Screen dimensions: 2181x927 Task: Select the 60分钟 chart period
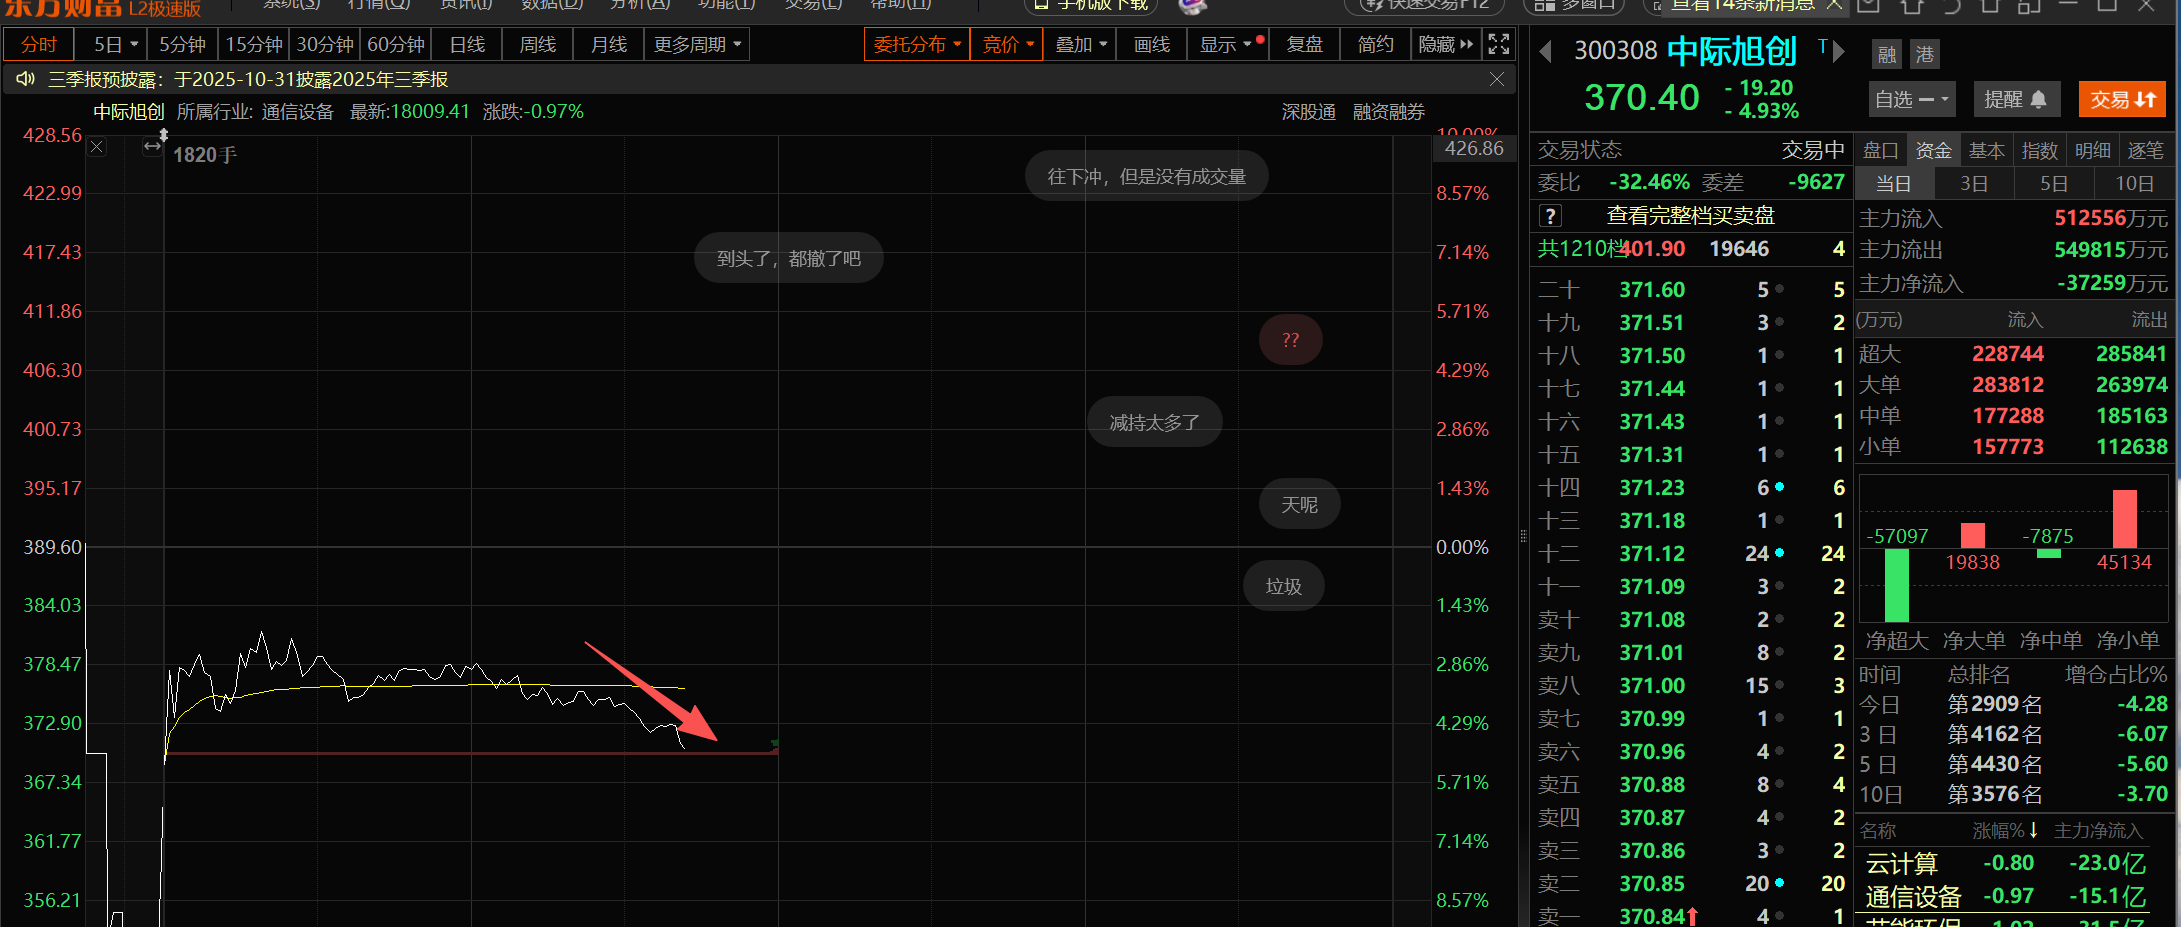tap(396, 44)
